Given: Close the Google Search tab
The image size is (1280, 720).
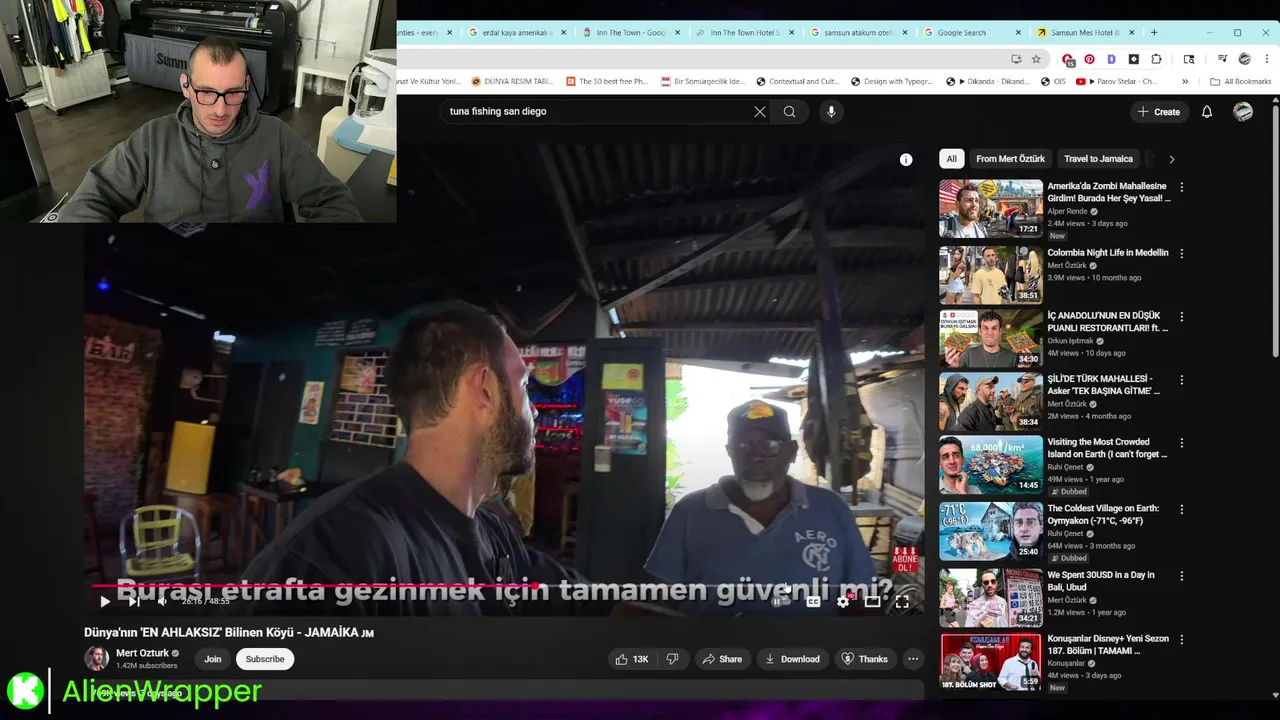Looking at the screenshot, I should tap(1019, 32).
